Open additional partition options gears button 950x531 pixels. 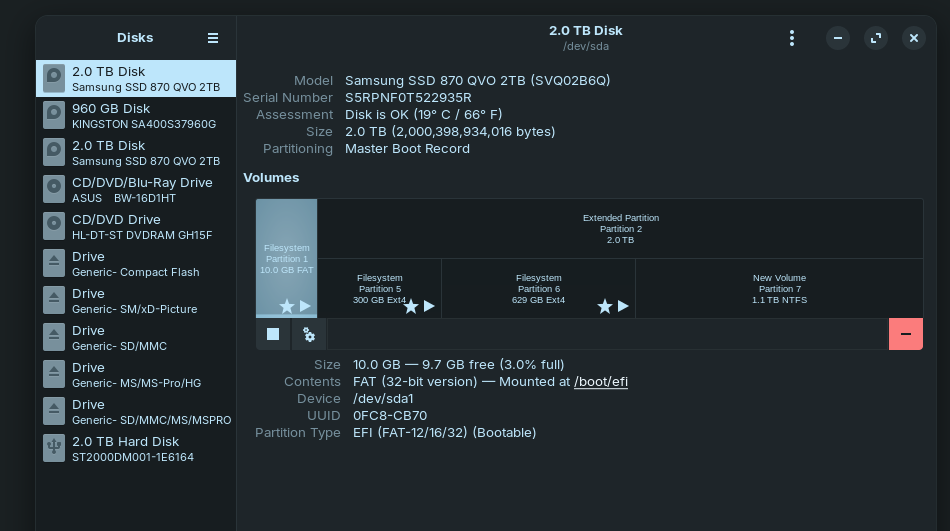point(309,334)
